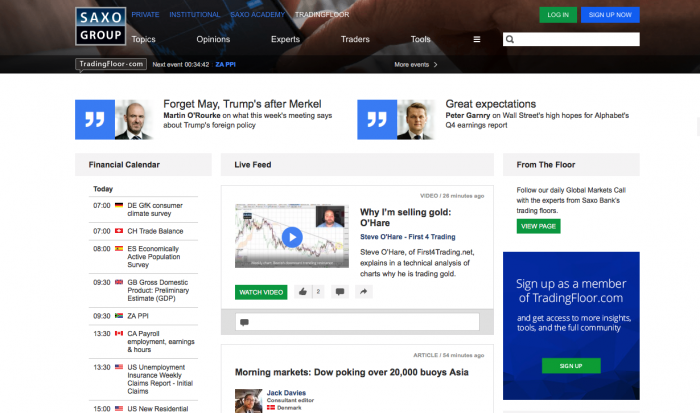Viewport: 700px width, 413px height.
Task: Click the comment bubble icon on video
Action: 340,292
